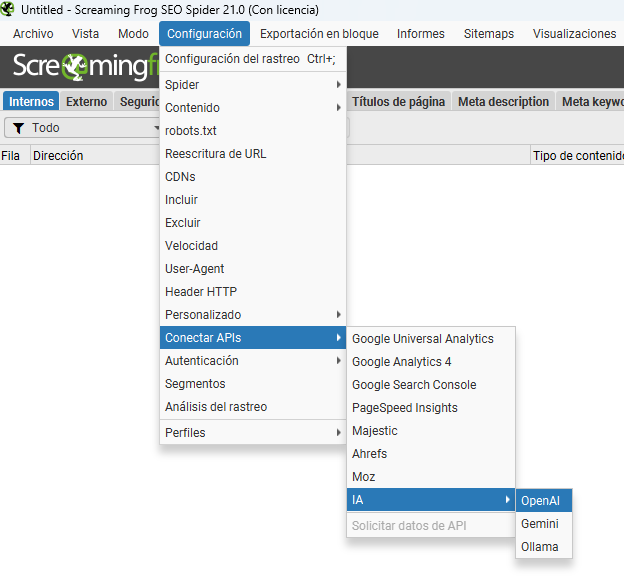The image size is (624, 576).
Task: Close the Configuración menu
Action: [x=204, y=34]
